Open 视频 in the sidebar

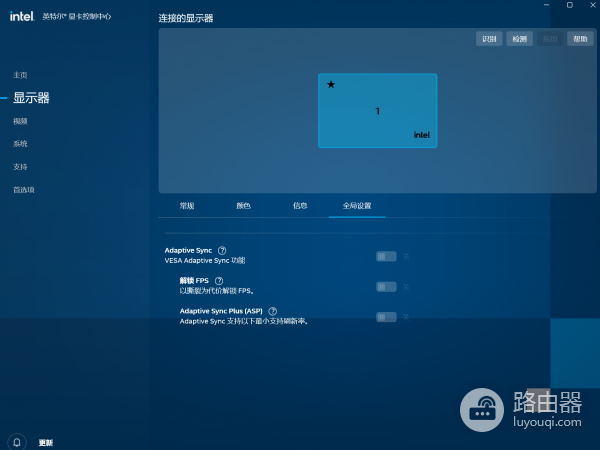point(20,121)
